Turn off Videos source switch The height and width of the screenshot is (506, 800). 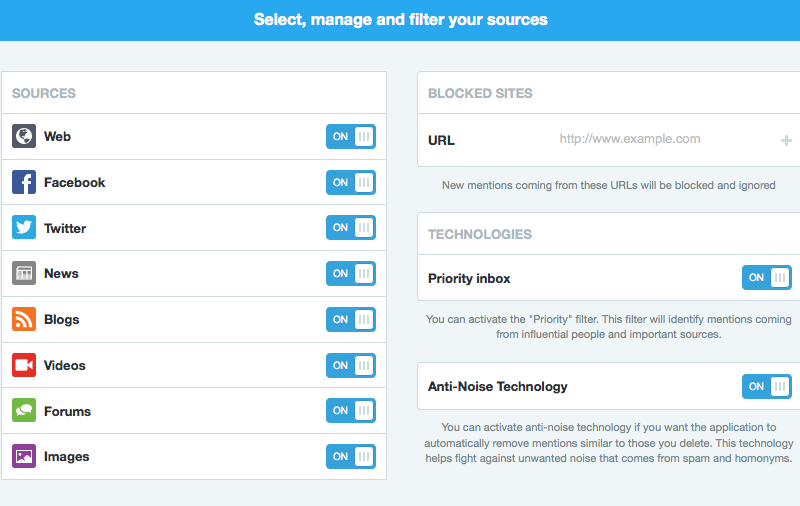[x=351, y=365]
